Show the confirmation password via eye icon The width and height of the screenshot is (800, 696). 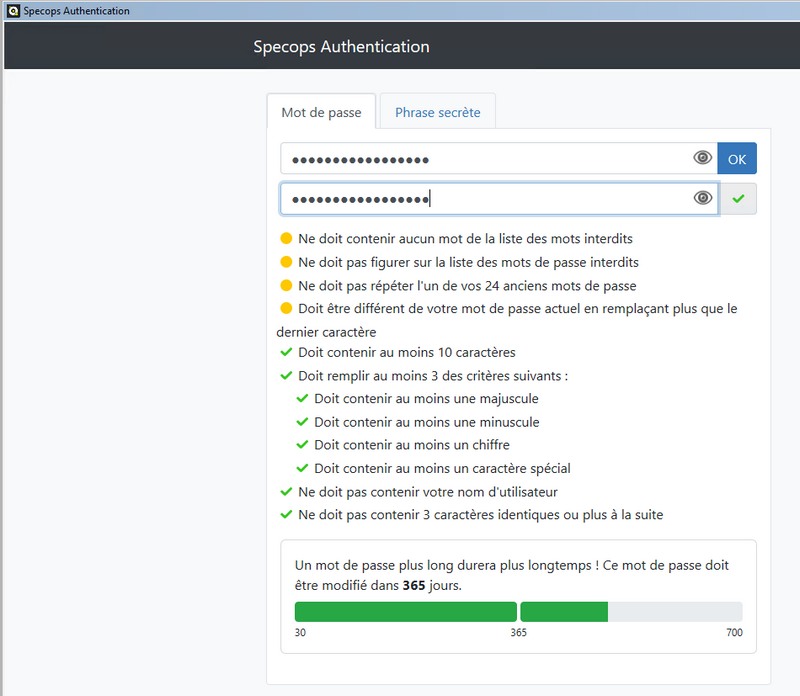pos(703,197)
